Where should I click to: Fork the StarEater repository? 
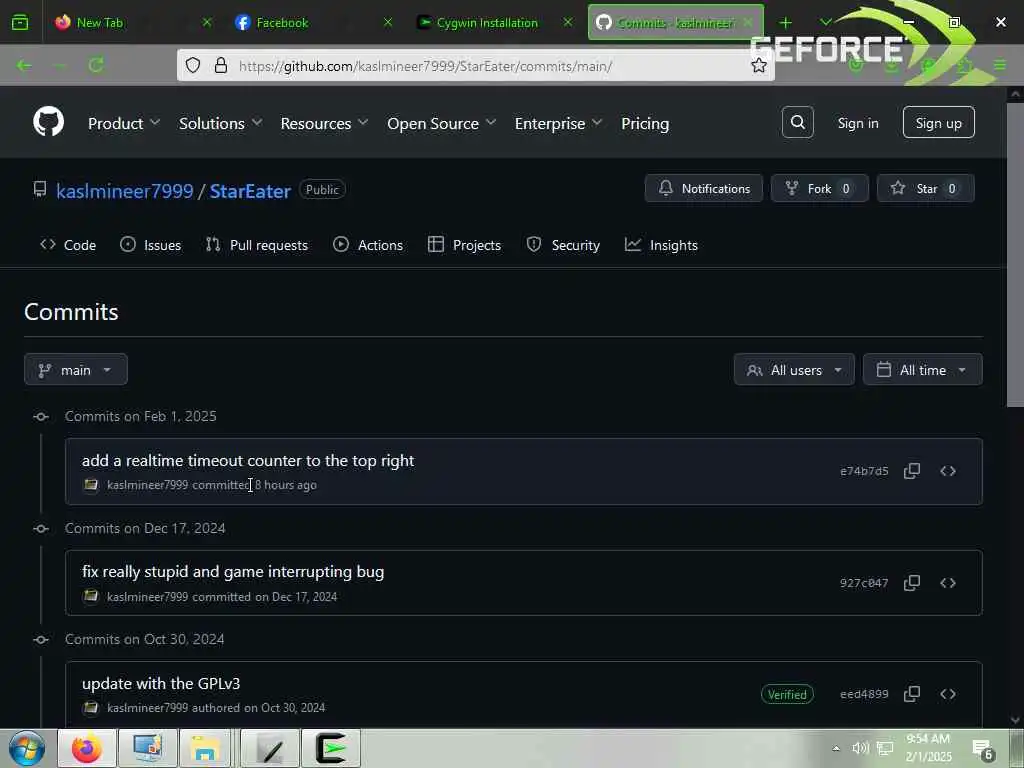tap(819, 188)
